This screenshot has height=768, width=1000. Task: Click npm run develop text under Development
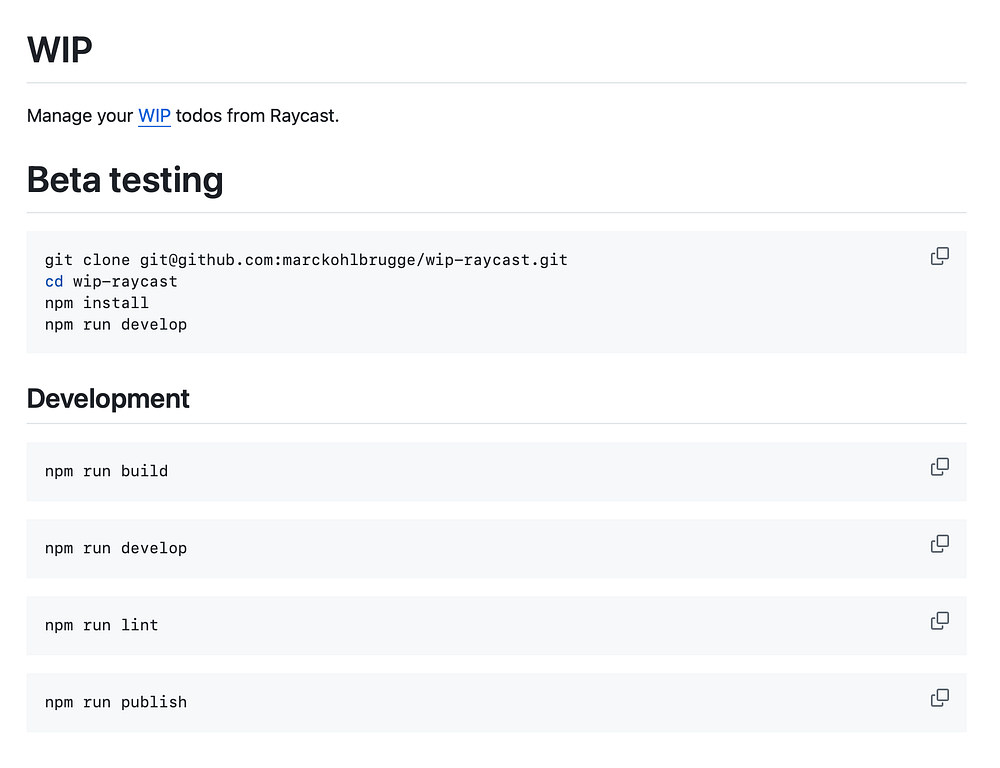coord(116,548)
